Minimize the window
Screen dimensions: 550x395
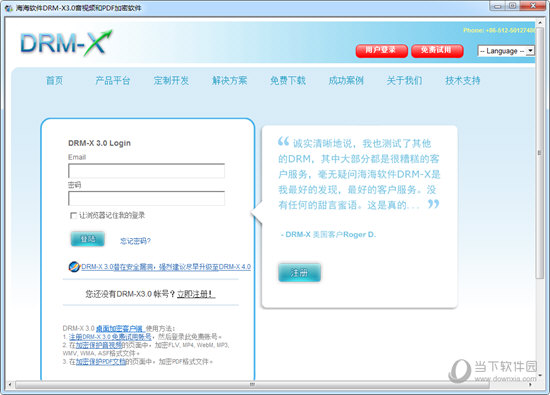pyautogui.click(x=497, y=6)
